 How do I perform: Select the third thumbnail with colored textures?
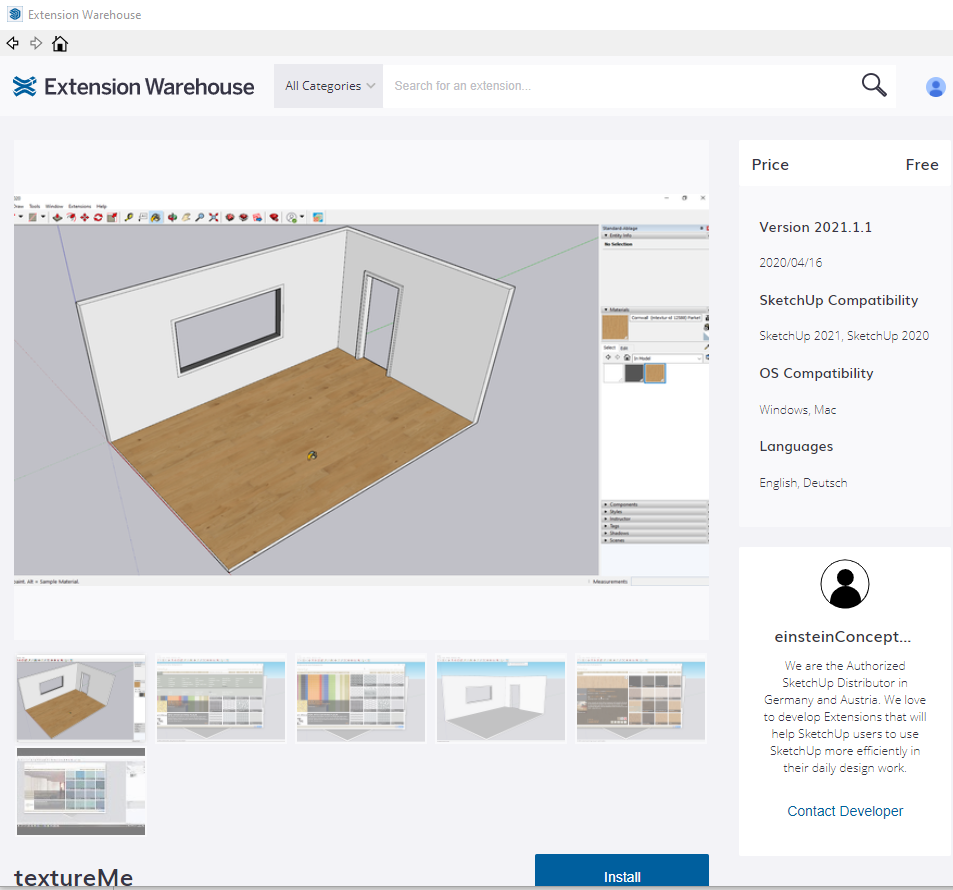pos(361,698)
